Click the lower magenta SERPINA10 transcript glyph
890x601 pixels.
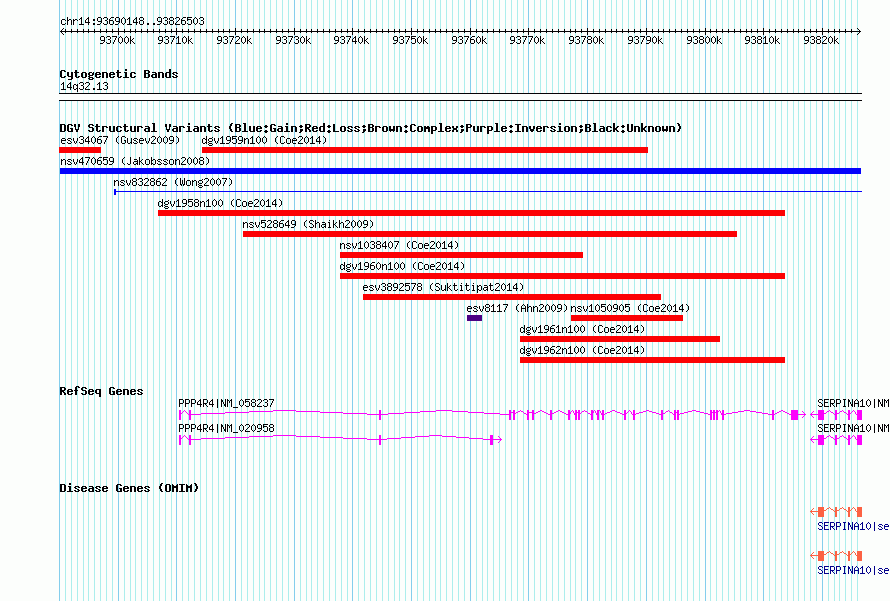tap(836, 440)
